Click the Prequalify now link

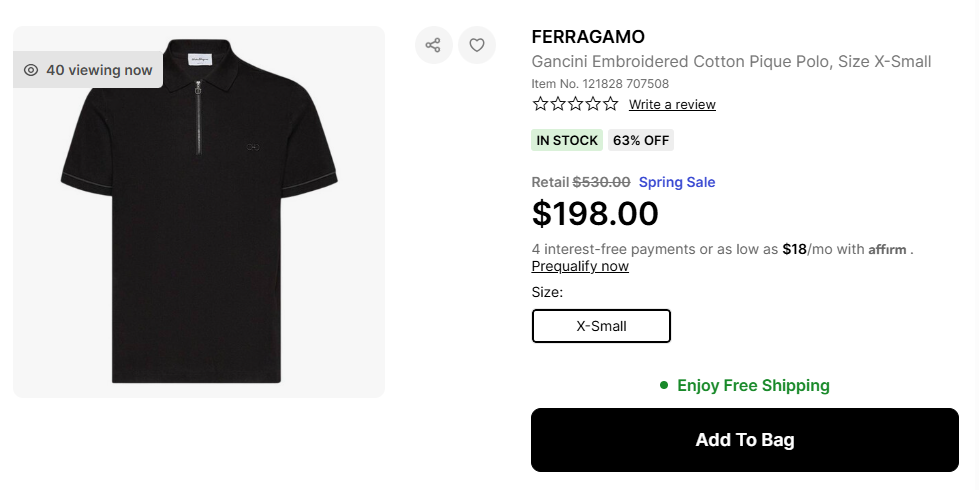(x=580, y=266)
